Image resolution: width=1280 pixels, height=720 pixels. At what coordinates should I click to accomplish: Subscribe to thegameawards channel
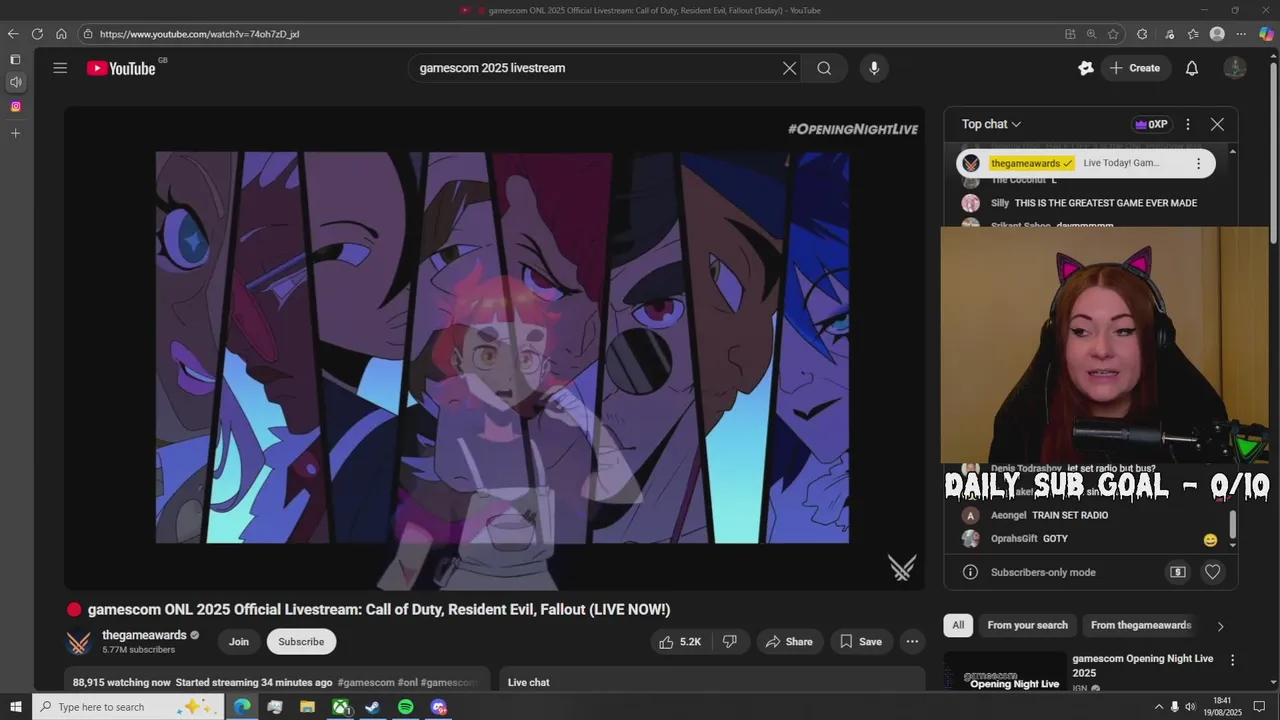[301, 642]
